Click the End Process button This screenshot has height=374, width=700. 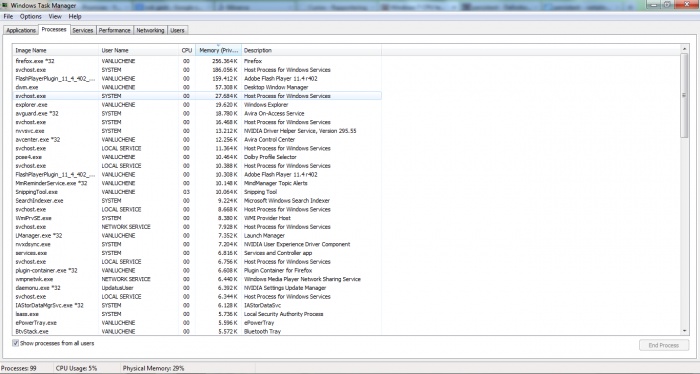664,345
